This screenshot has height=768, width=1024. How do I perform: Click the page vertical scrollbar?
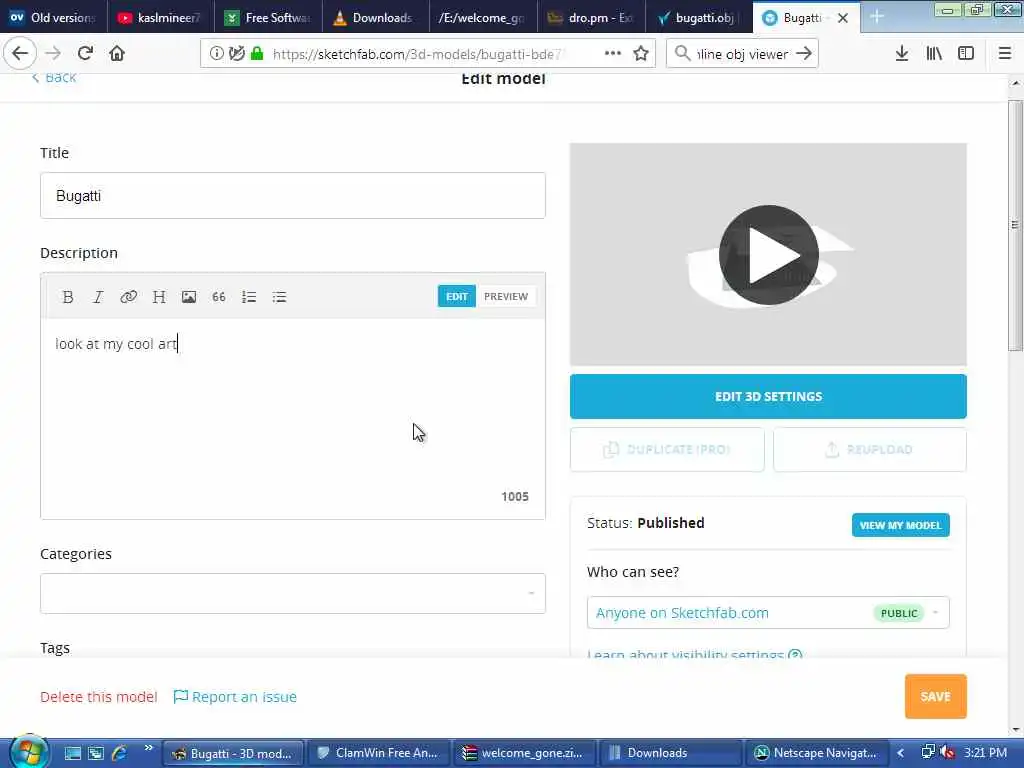(x=1015, y=225)
